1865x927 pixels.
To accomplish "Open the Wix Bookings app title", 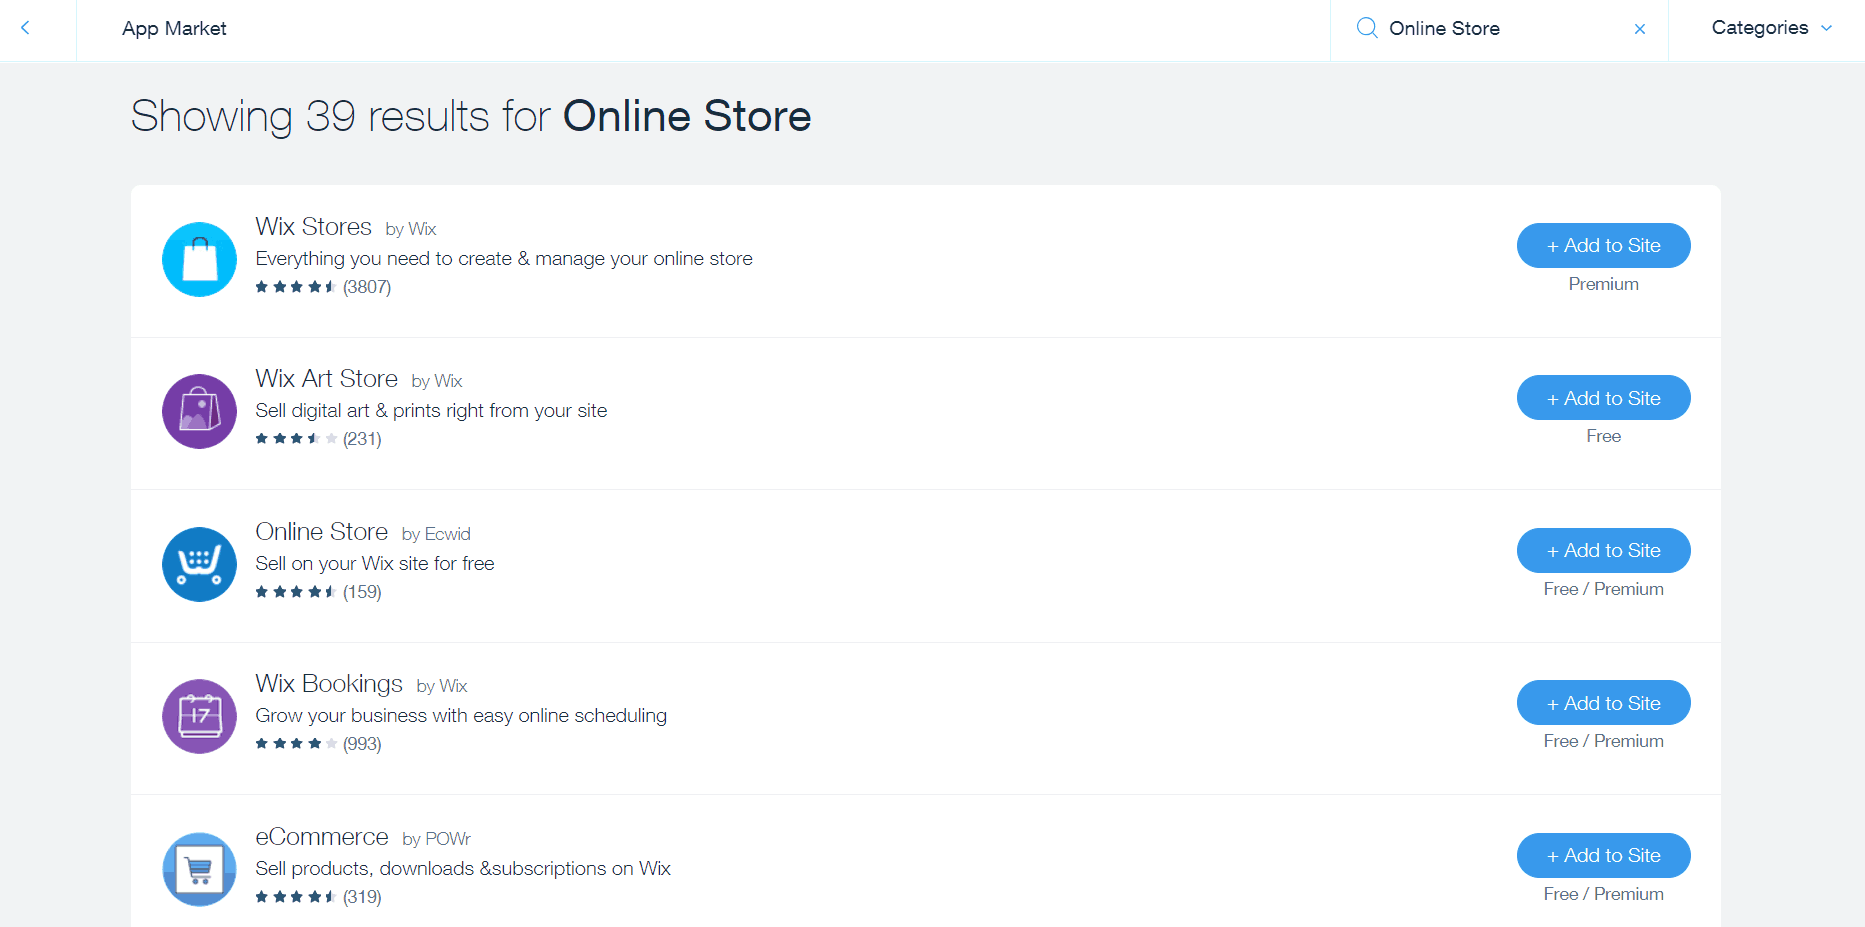I will click(329, 684).
